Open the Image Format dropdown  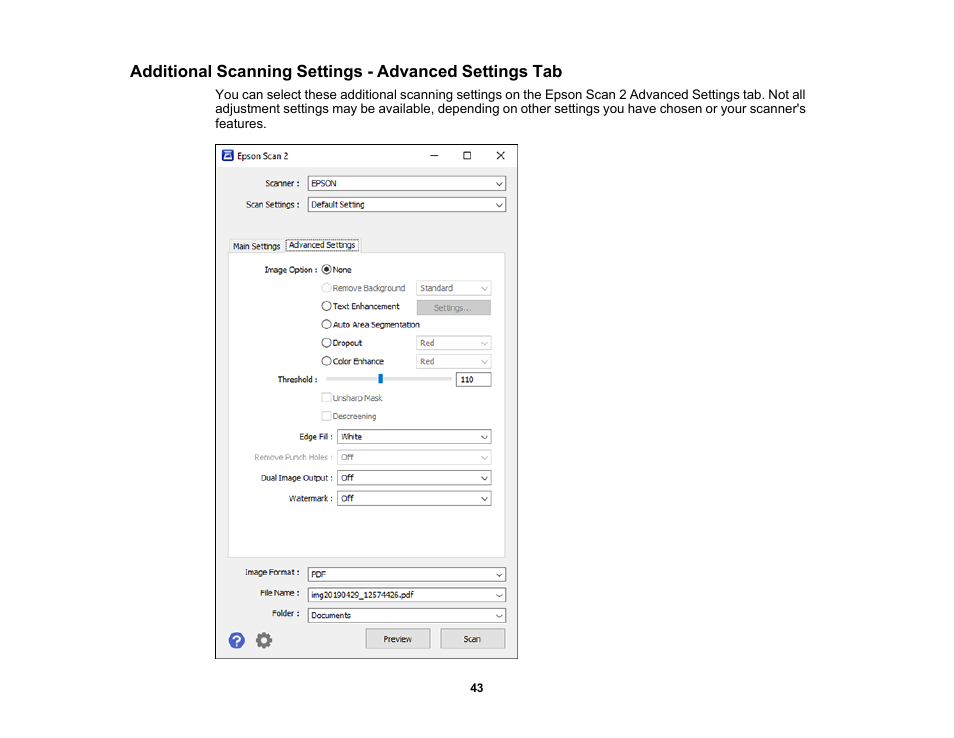coord(406,574)
